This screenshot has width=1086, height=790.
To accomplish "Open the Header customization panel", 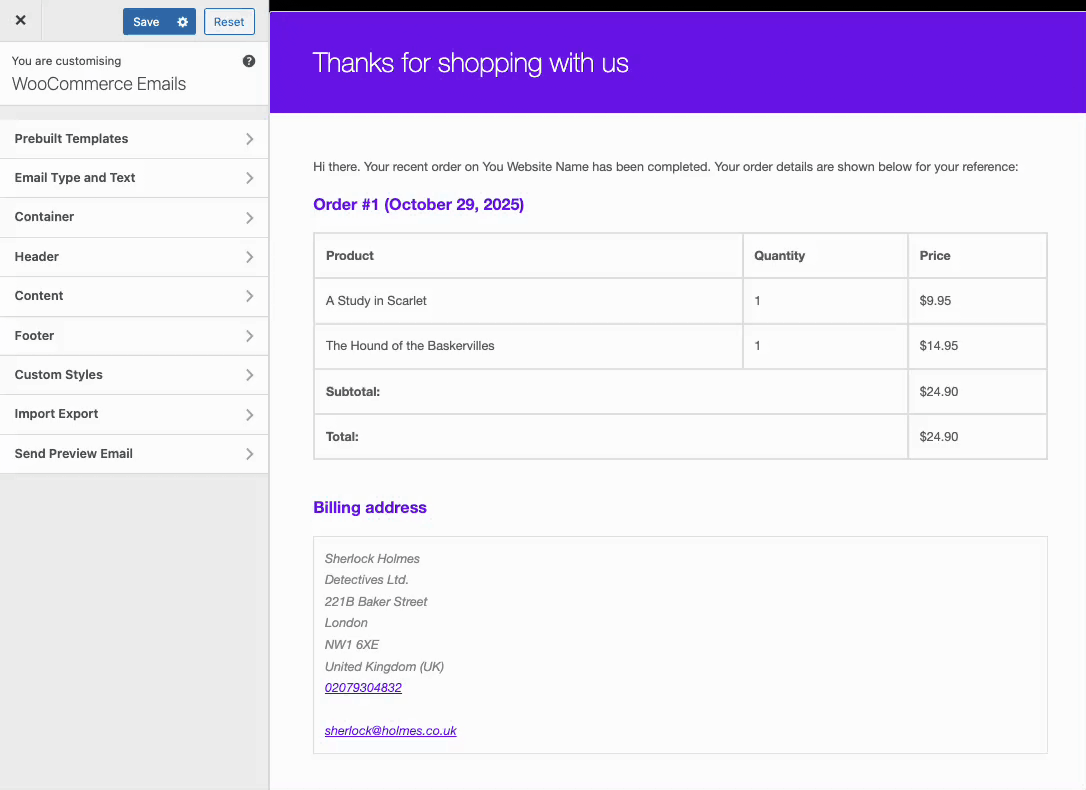I will pyautogui.click(x=135, y=256).
